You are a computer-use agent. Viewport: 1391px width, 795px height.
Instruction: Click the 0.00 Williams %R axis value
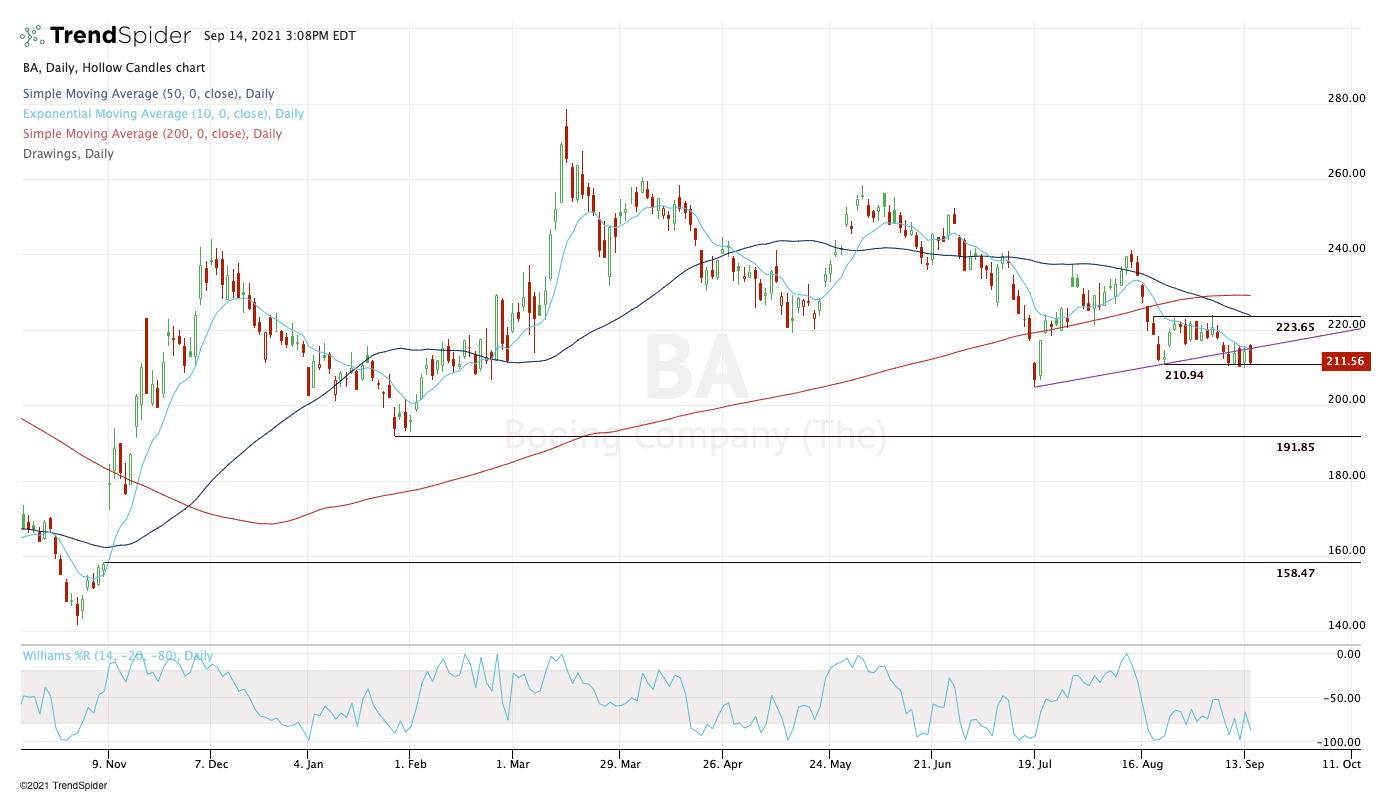pyautogui.click(x=1349, y=654)
